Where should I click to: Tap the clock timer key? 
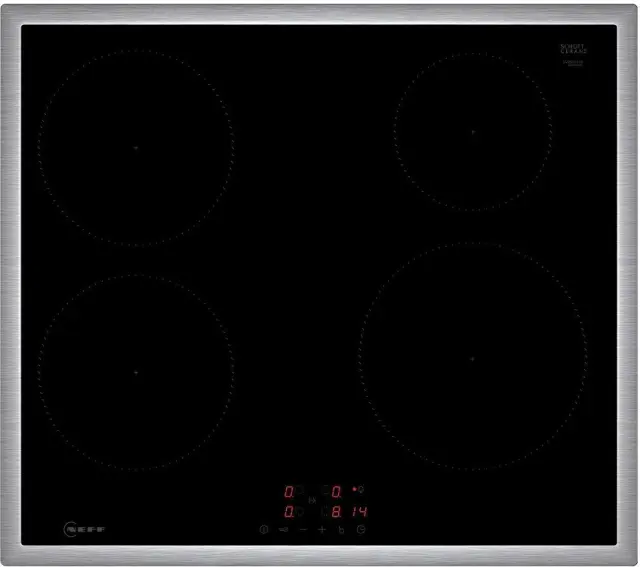361,529
